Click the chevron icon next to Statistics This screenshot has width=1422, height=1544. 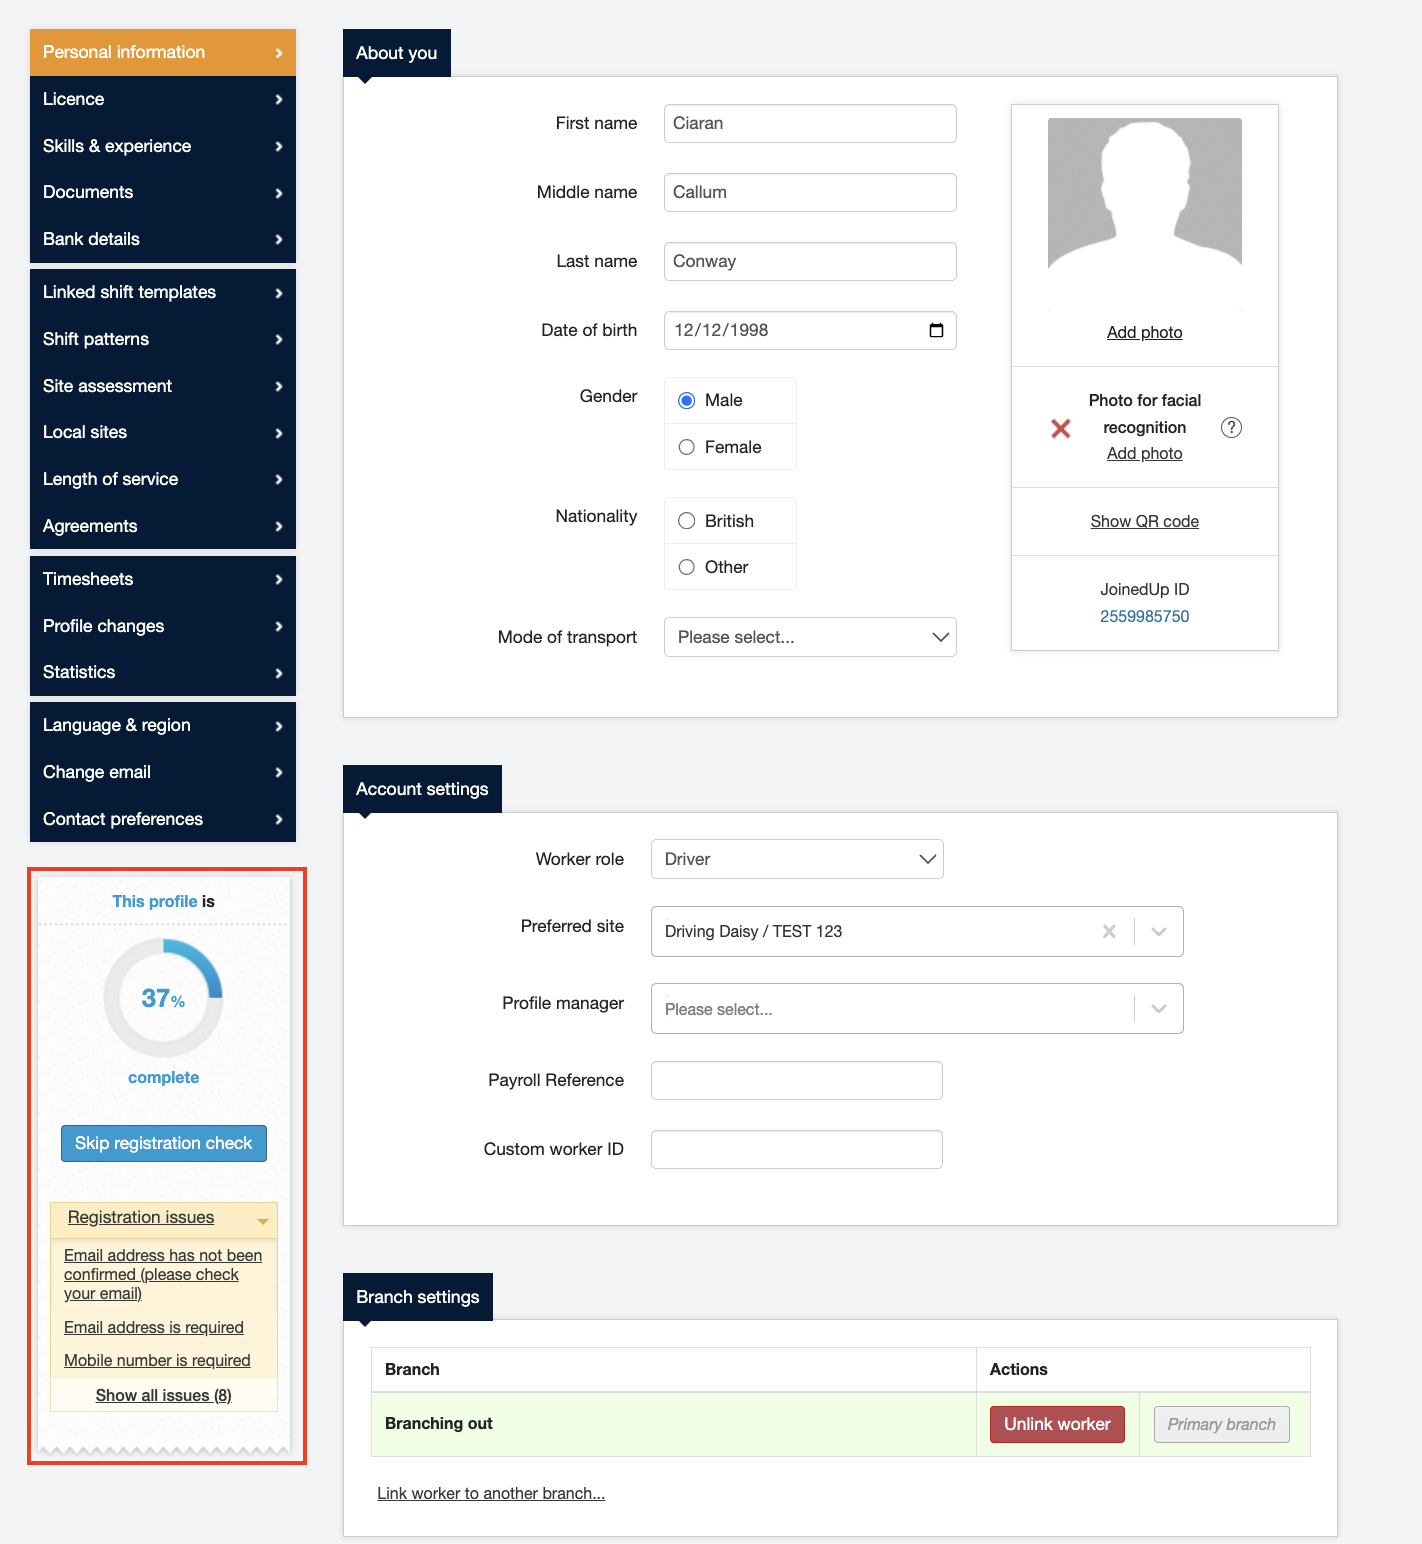279,673
